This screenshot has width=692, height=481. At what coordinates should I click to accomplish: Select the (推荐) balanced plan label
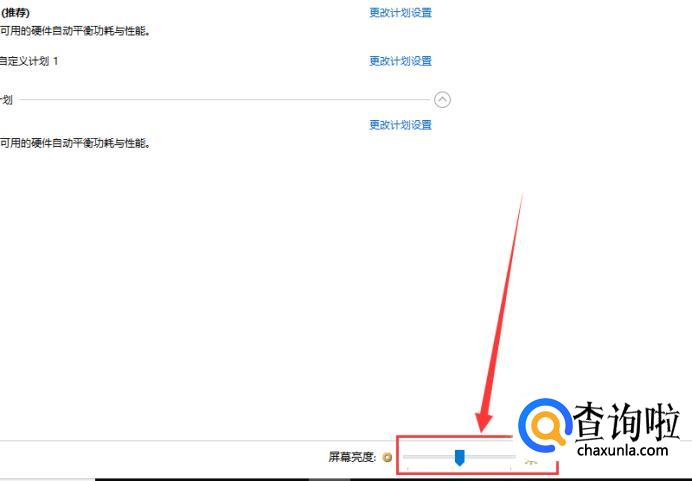point(15,13)
